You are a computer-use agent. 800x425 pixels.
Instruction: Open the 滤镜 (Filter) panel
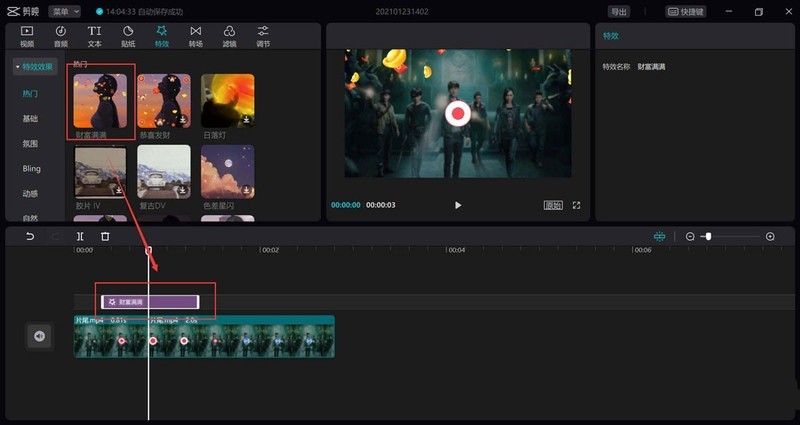229,36
